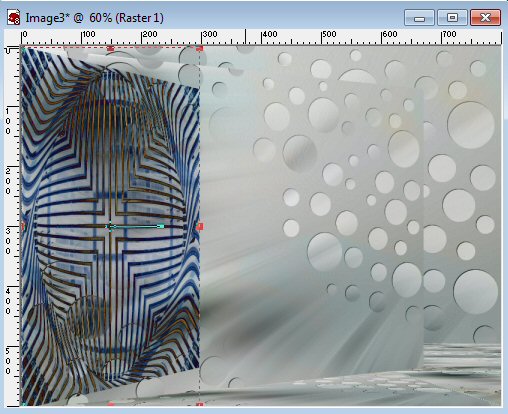The width and height of the screenshot is (508, 414).
Task: Click the bottom-right red selection handle
Action: coord(200,404)
